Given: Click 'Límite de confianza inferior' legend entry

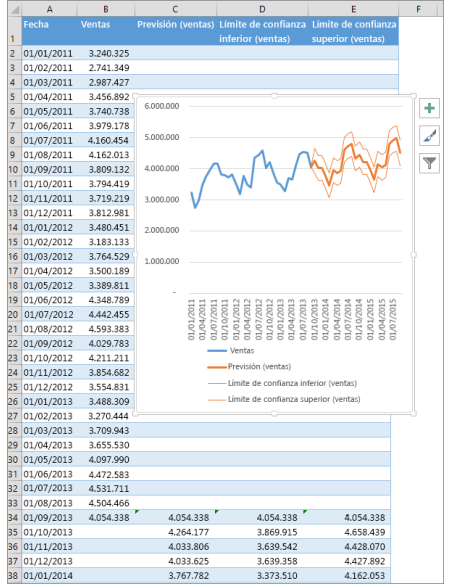Looking at the screenshot, I should coord(282,383).
